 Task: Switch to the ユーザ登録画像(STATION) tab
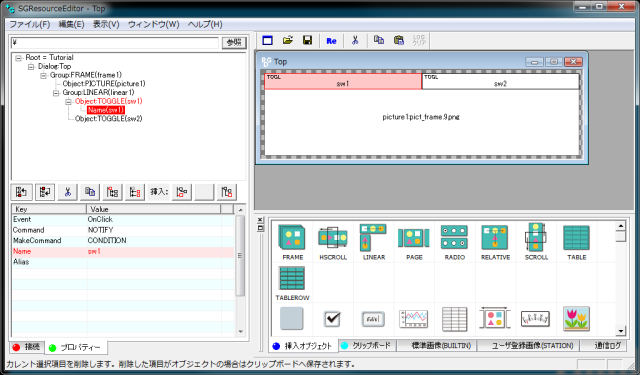coord(528,346)
